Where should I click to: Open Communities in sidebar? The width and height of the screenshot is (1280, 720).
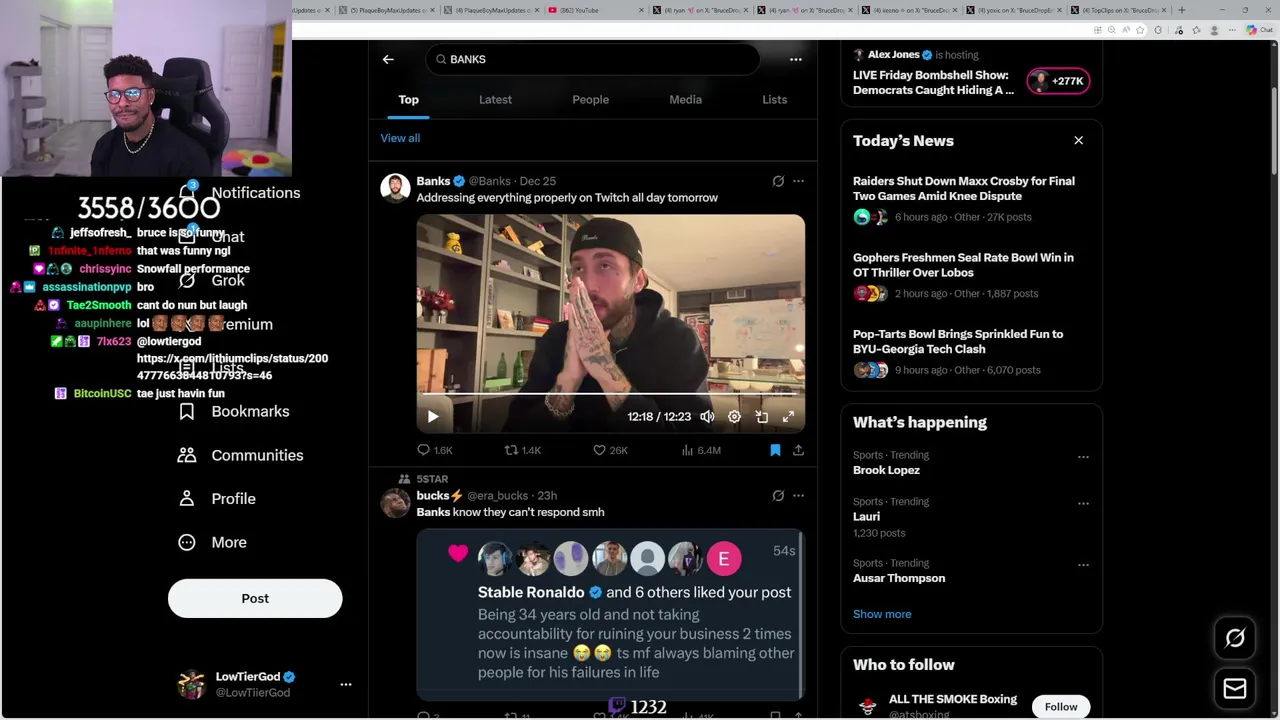[x=240, y=455]
